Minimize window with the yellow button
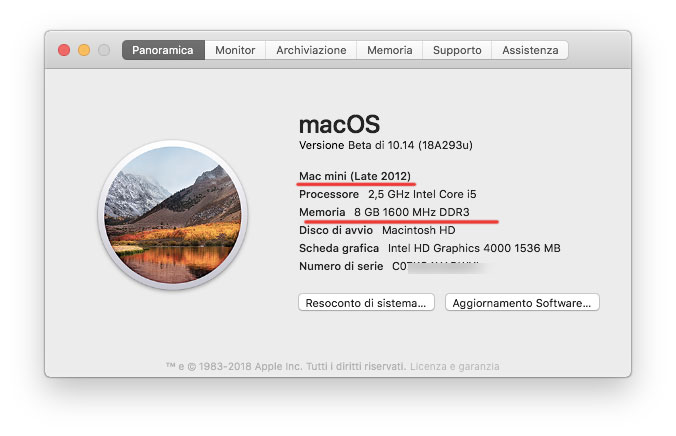The image size is (676, 436). pos(84,50)
